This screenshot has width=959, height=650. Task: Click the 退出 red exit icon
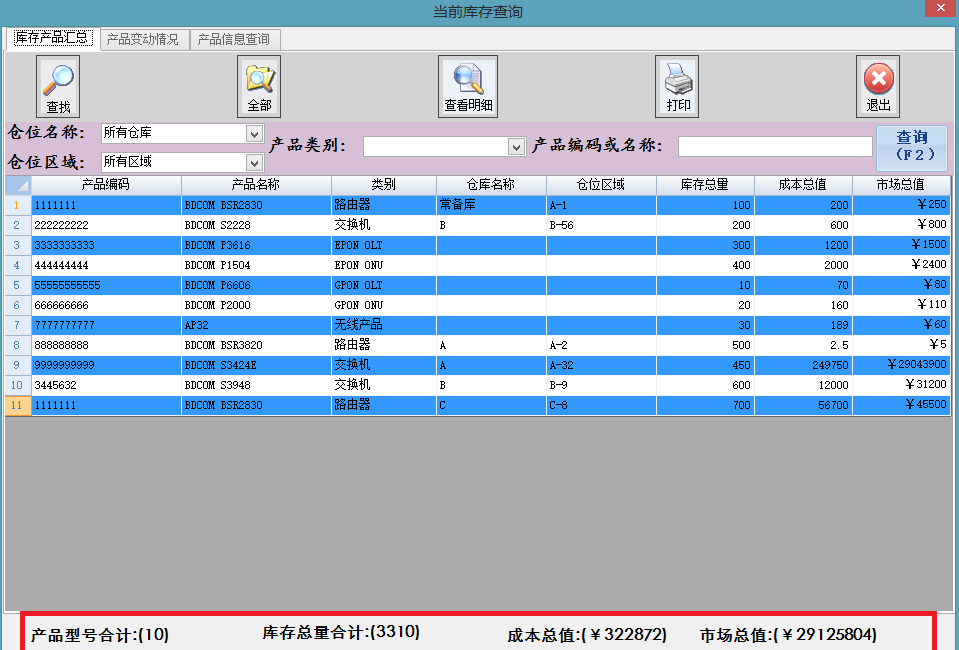coord(878,86)
